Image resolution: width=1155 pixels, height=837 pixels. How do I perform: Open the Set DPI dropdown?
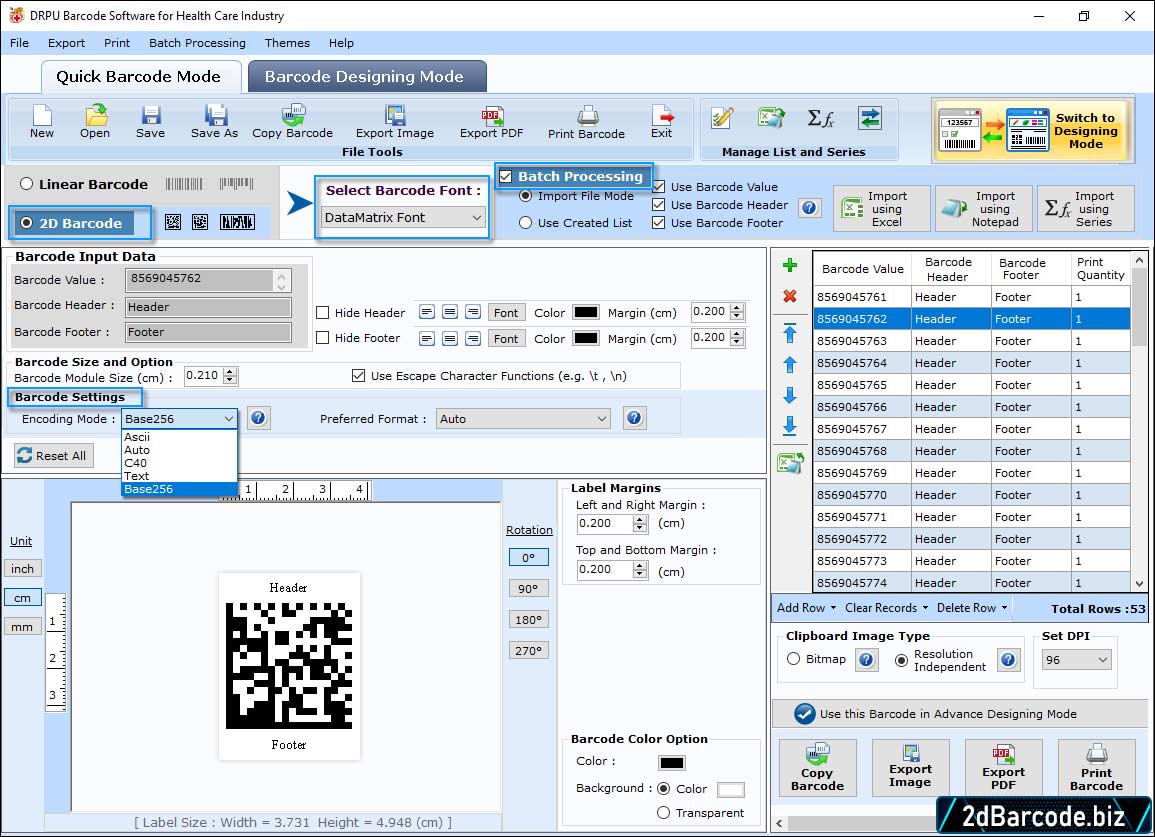click(x=1076, y=660)
